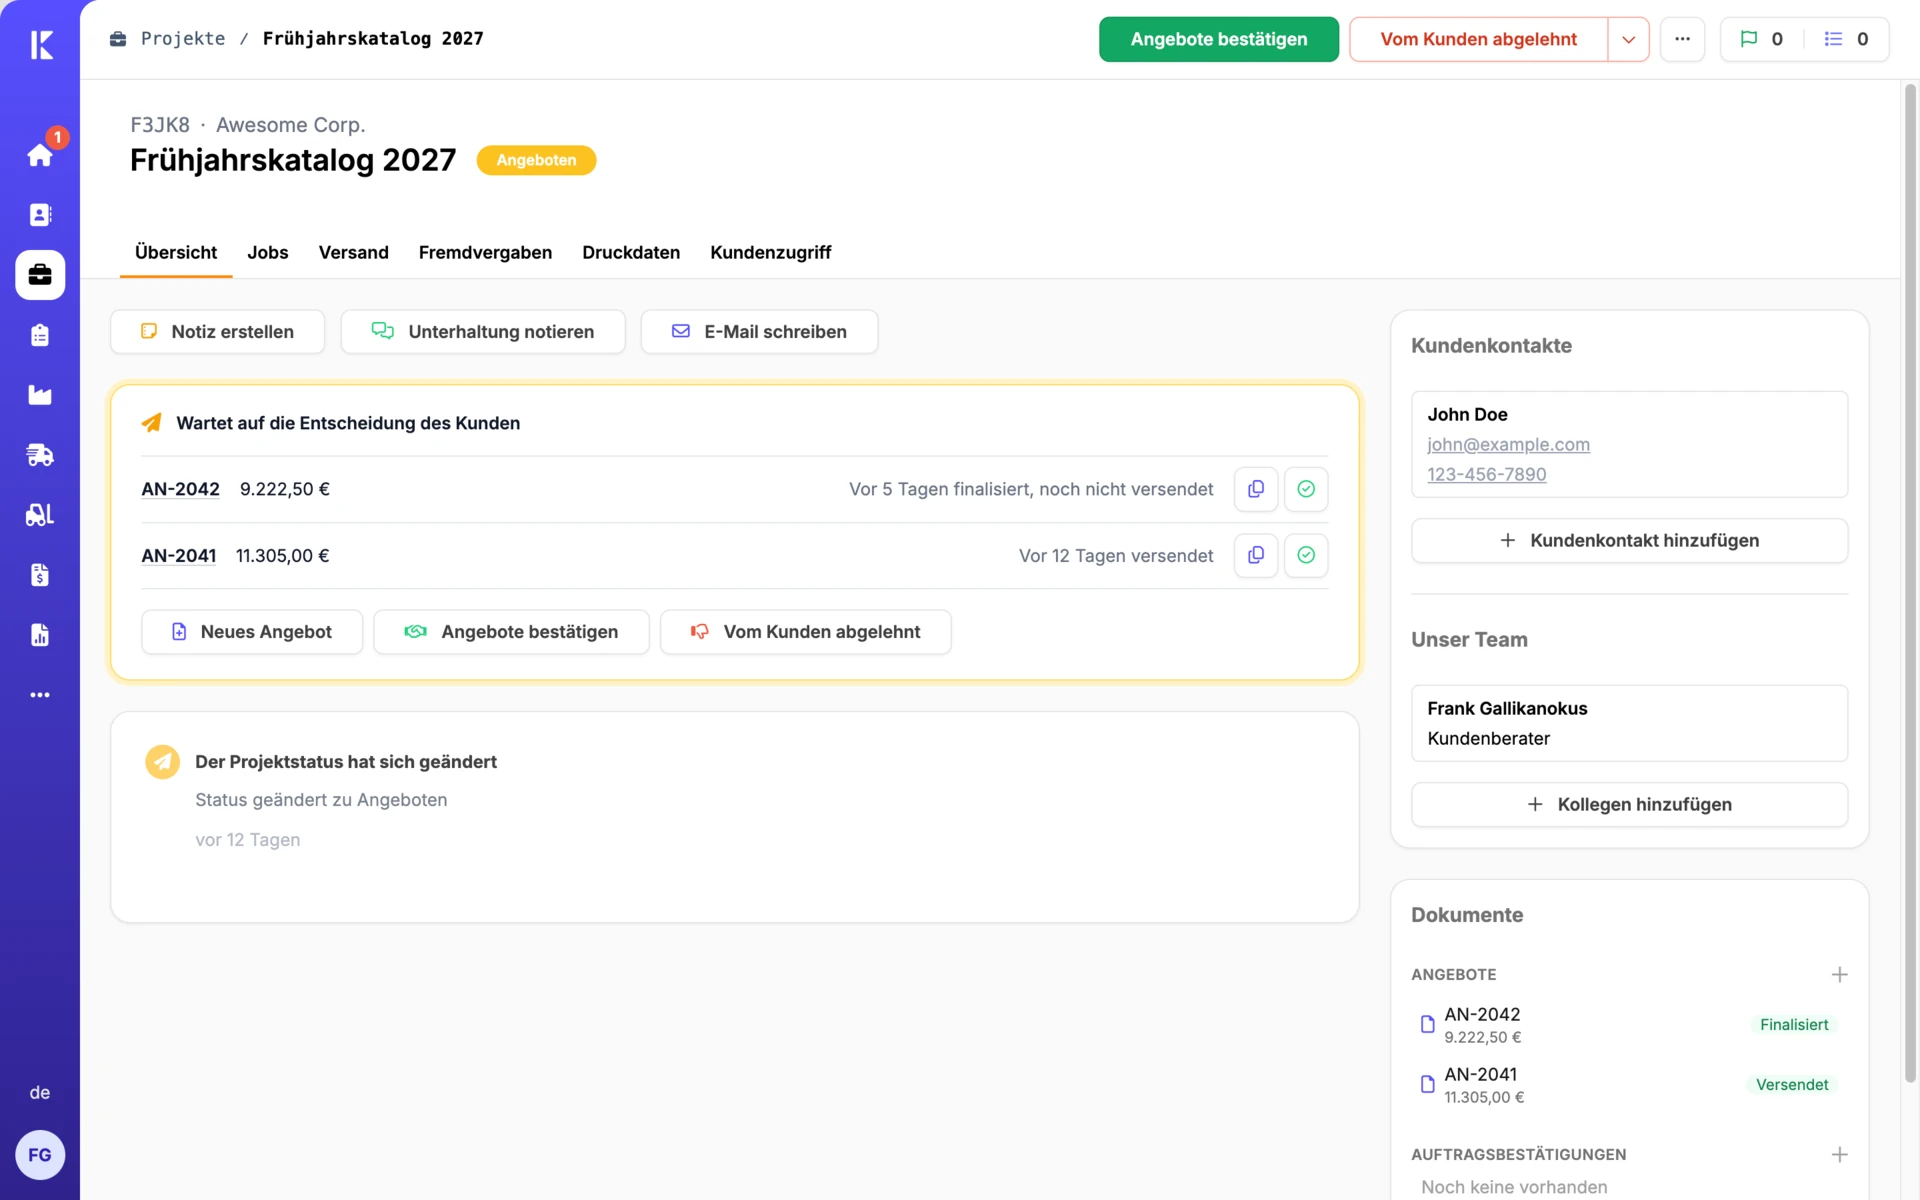This screenshot has height=1200, width=1920.
Task: Open the contacts icon in sidebar
Action: click(x=40, y=215)
